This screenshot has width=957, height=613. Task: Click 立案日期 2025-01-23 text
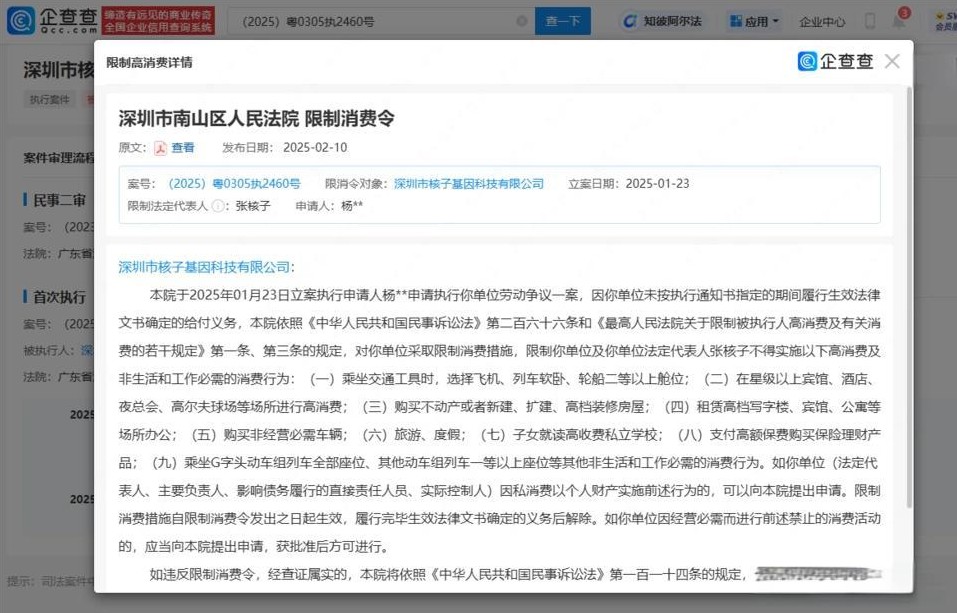tap(629, 184)
